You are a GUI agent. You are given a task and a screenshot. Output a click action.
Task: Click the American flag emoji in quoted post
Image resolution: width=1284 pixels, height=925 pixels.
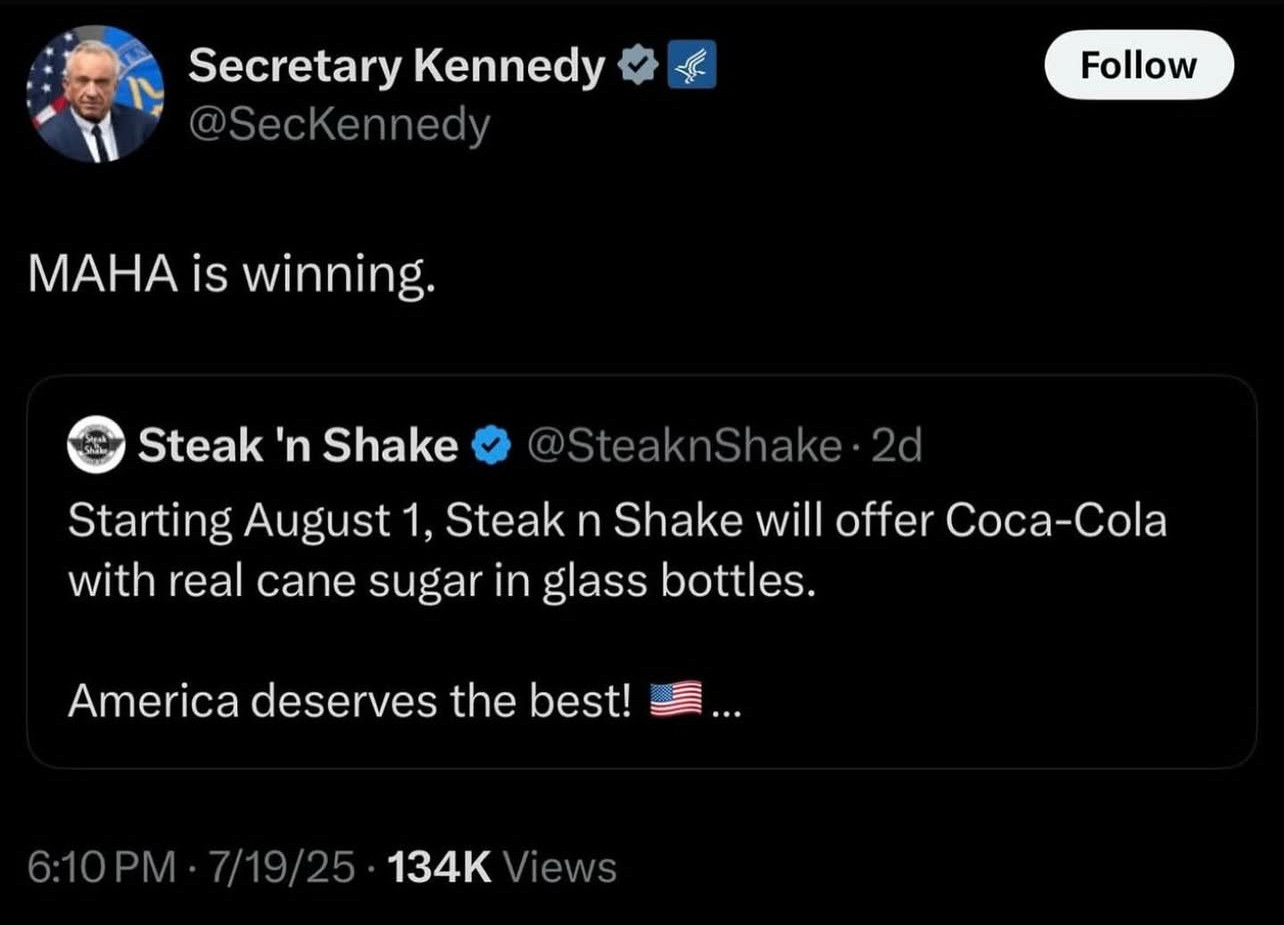pos(676,700)
